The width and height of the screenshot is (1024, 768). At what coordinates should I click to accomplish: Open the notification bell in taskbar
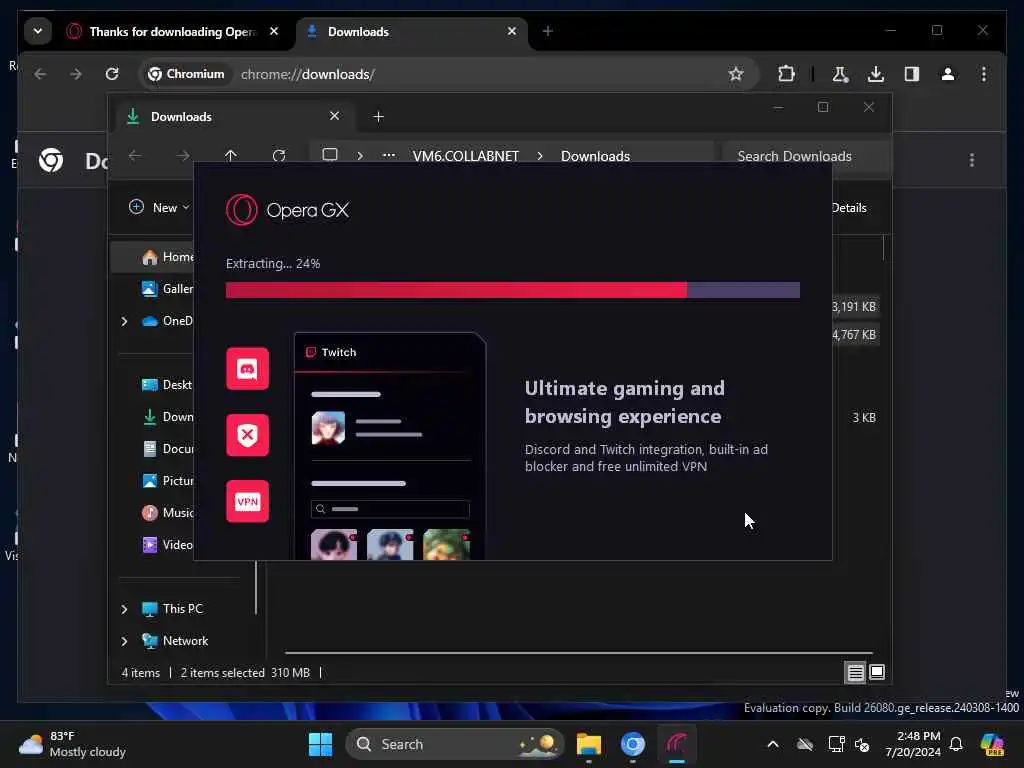click(x=956, y=744)
